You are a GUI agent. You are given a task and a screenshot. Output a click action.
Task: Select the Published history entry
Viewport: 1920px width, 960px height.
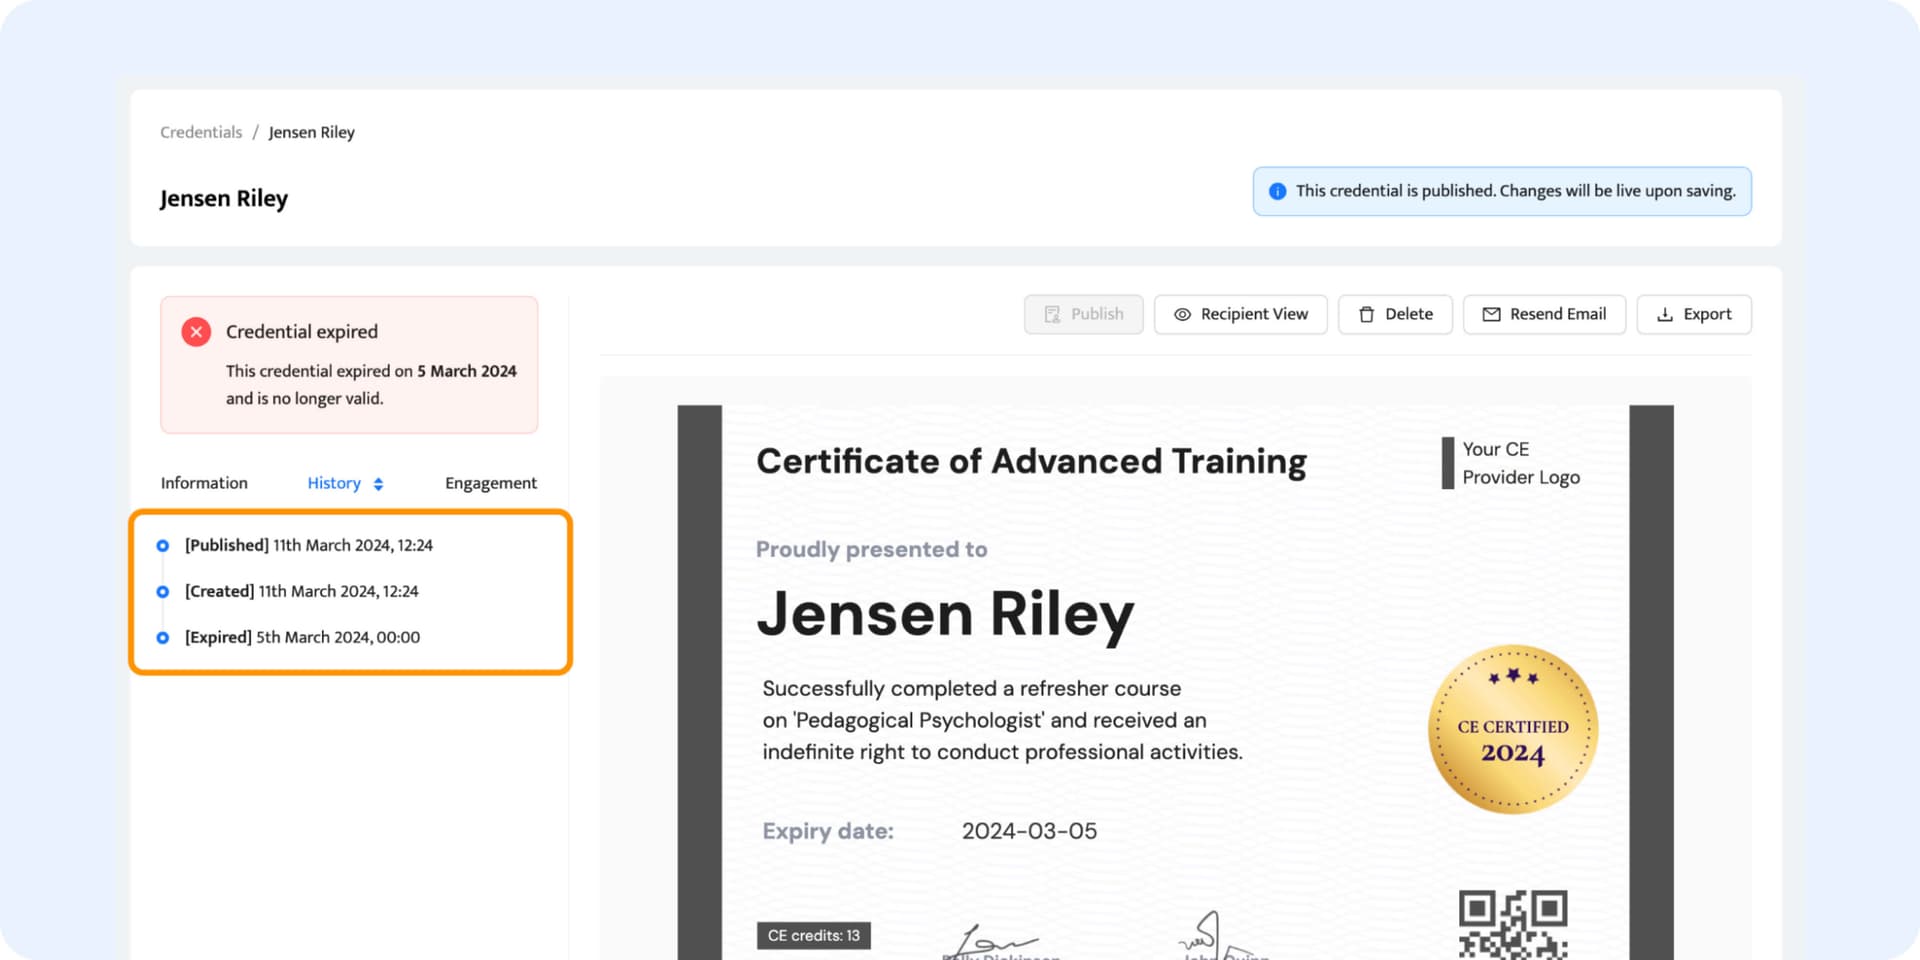point(308,545)
